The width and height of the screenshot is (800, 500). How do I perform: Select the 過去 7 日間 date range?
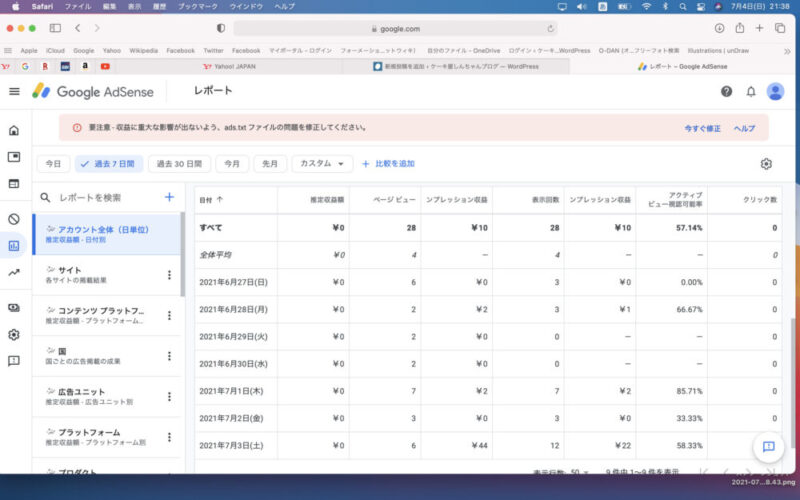coord(109,164)
